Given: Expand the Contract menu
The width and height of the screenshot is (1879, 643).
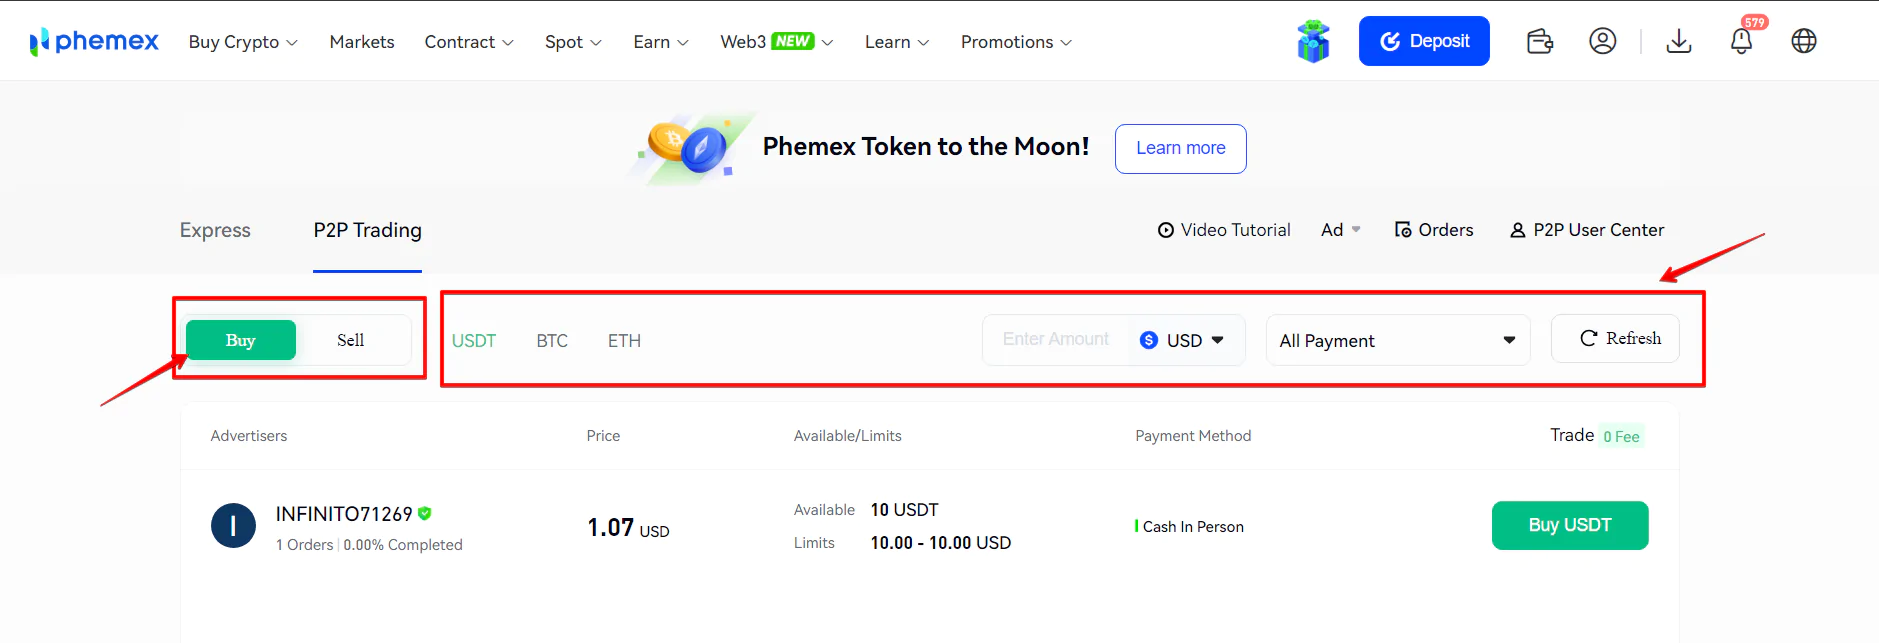Looking at the screenshot, I should tap(469, 42).
